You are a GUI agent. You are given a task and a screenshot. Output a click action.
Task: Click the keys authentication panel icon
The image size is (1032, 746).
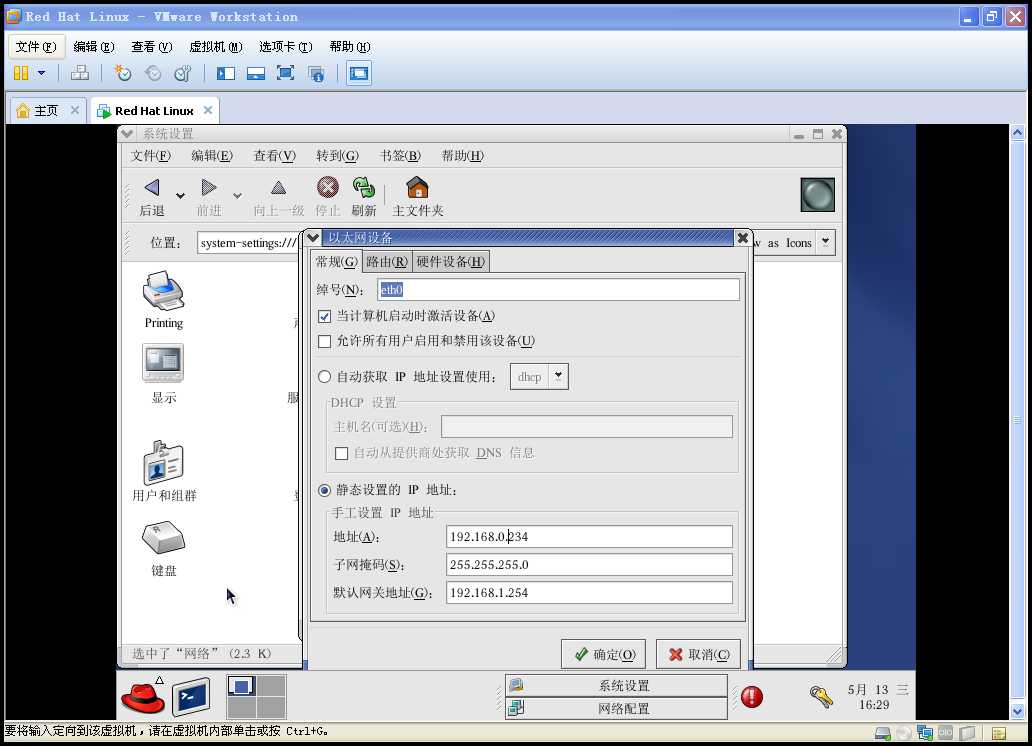(821, 697)
